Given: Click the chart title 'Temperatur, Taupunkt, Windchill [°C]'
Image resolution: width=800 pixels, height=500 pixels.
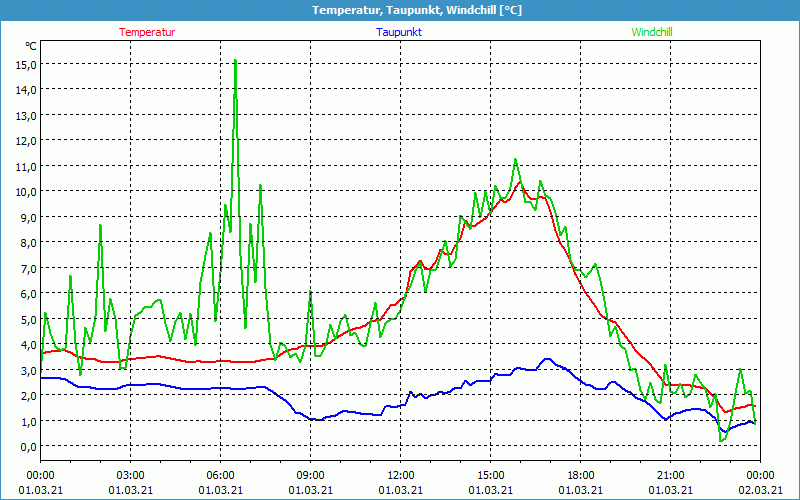Looking at the screenshot, I should tap(417, 10).
